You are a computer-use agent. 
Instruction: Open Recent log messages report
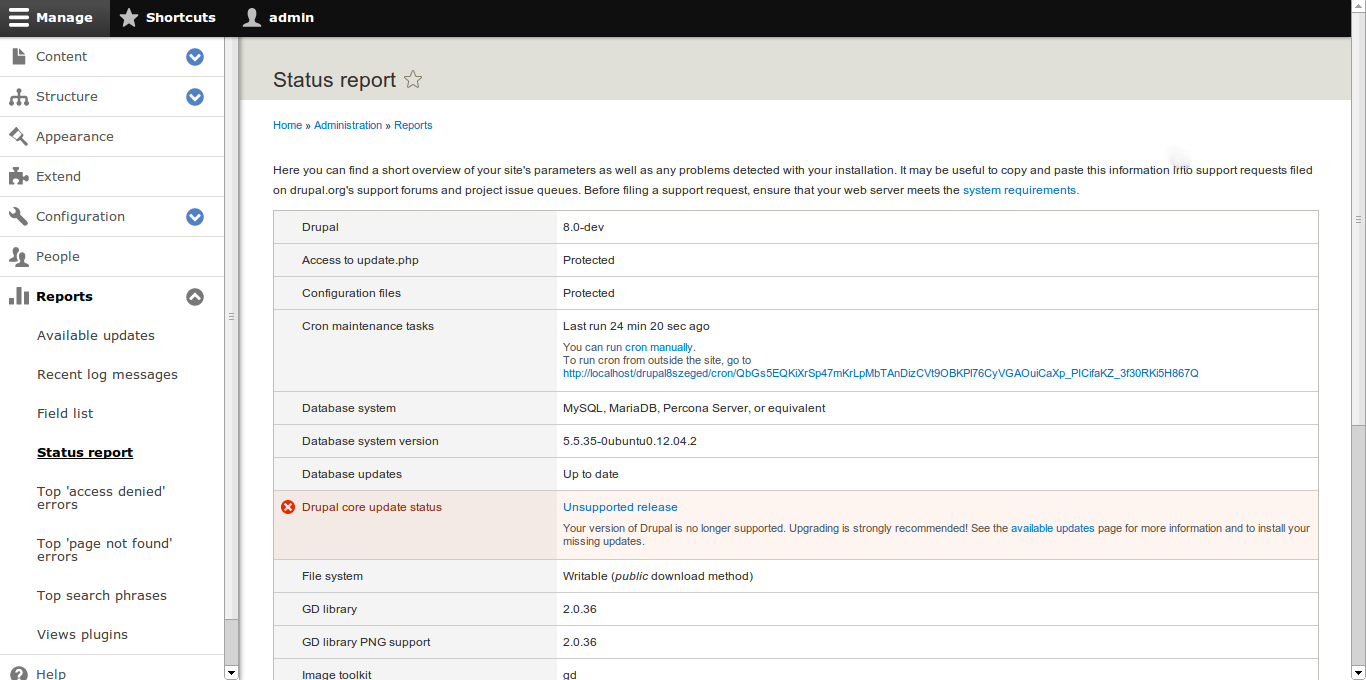[x=107, y=374]
